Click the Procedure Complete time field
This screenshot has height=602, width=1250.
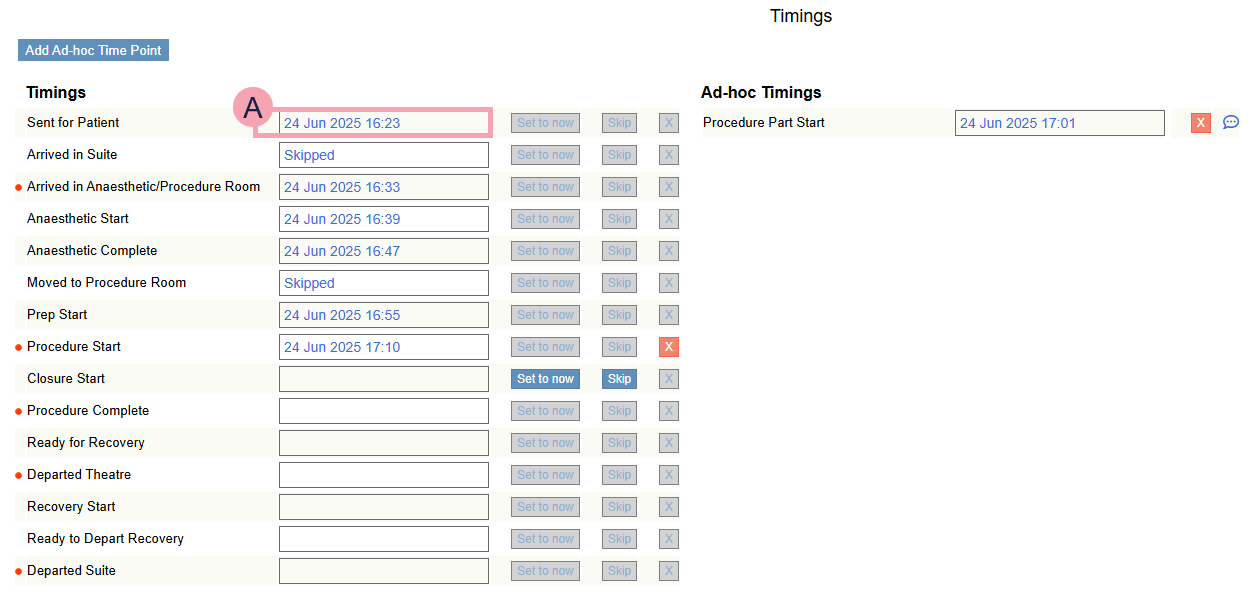[x=383, y=411]
